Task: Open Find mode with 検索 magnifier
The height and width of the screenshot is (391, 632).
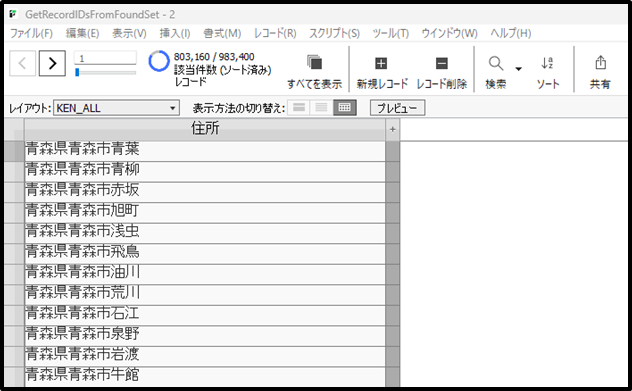Action: pos(496,63)
